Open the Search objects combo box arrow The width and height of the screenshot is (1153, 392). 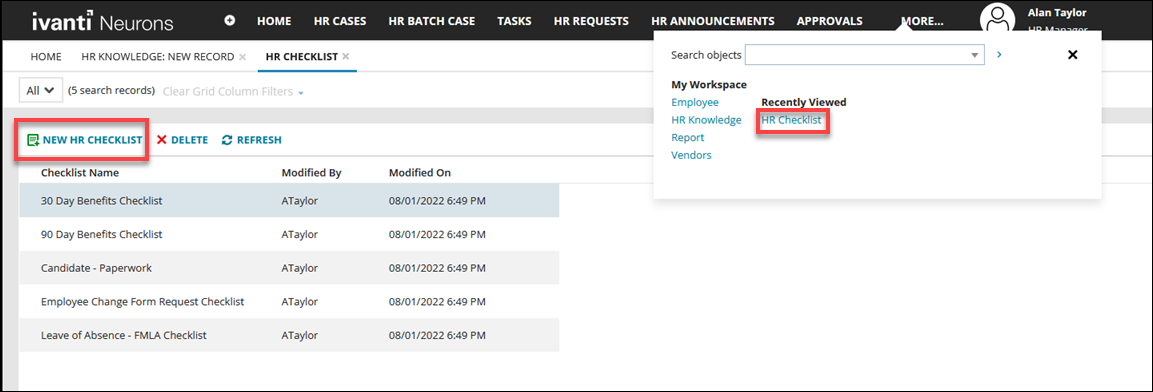975,55
